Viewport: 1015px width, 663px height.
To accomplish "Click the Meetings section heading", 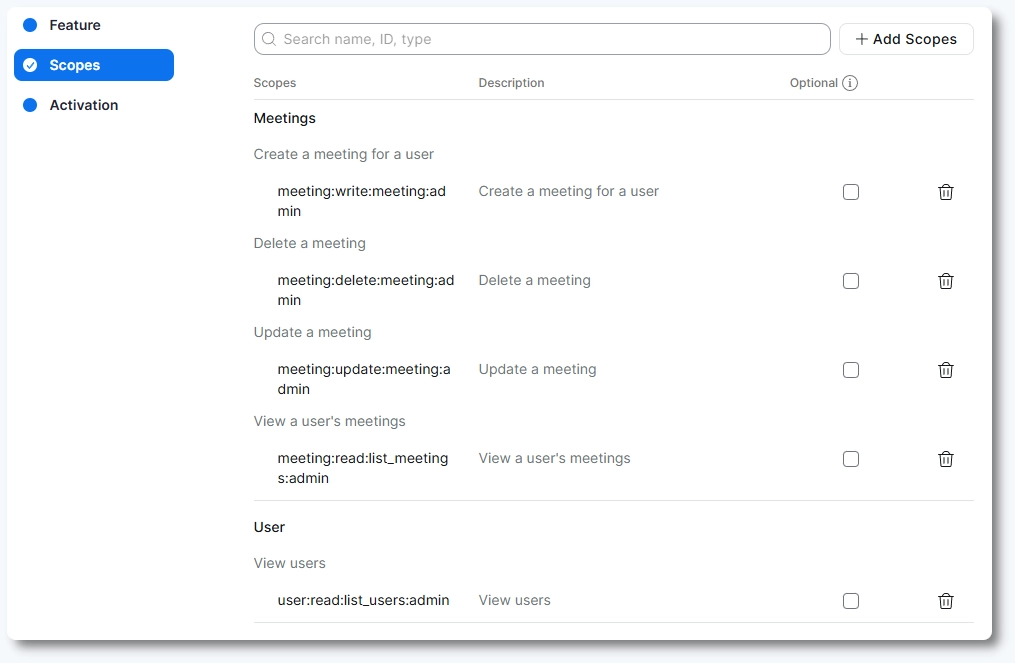I will click(x=285, y=118).
